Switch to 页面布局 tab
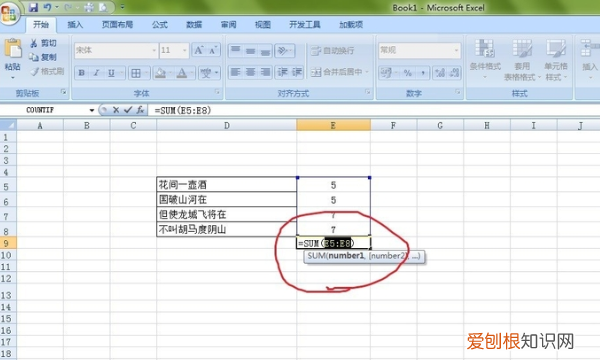 click(117, 25)
